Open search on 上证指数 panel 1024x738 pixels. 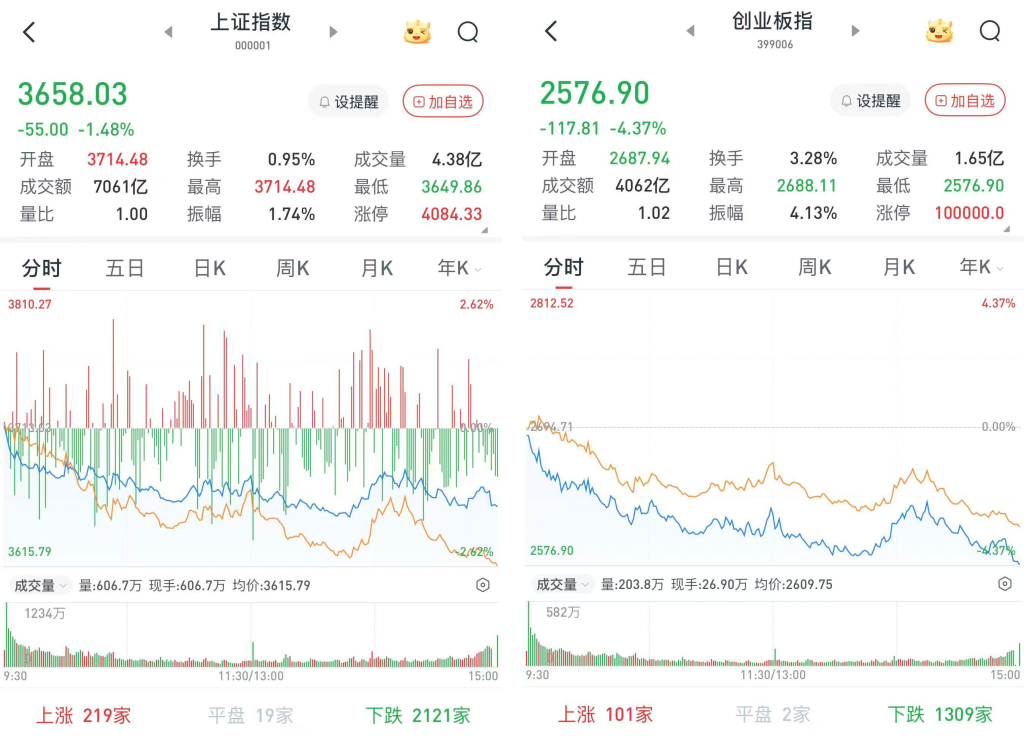point(468,31)
